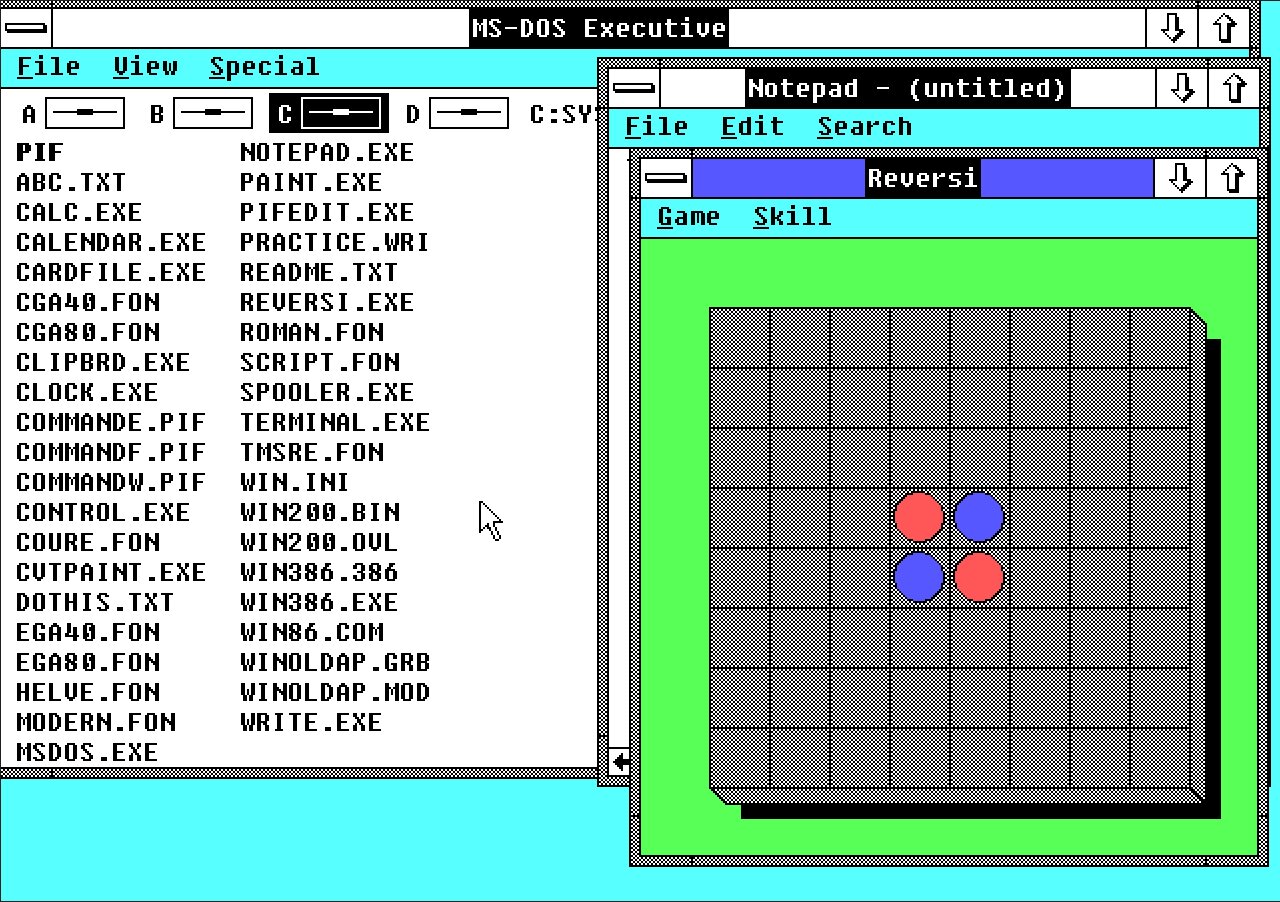Open the Special menu in MS-DOS Executive
The width and height of the screenshot is (1280, 902).
click(x=264, y=67)
